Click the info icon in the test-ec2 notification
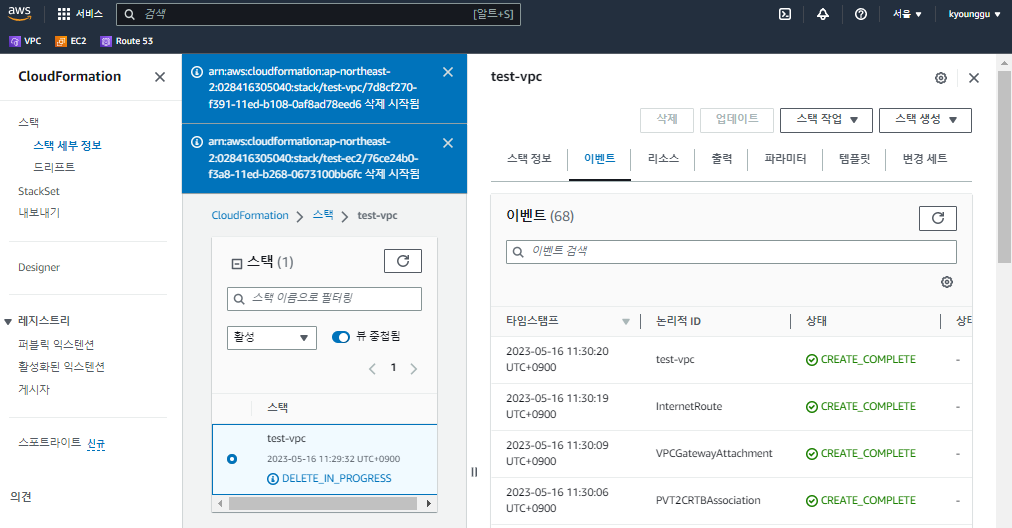The height and width of the screenshot is (528, 1012). [x=197, y=141]
